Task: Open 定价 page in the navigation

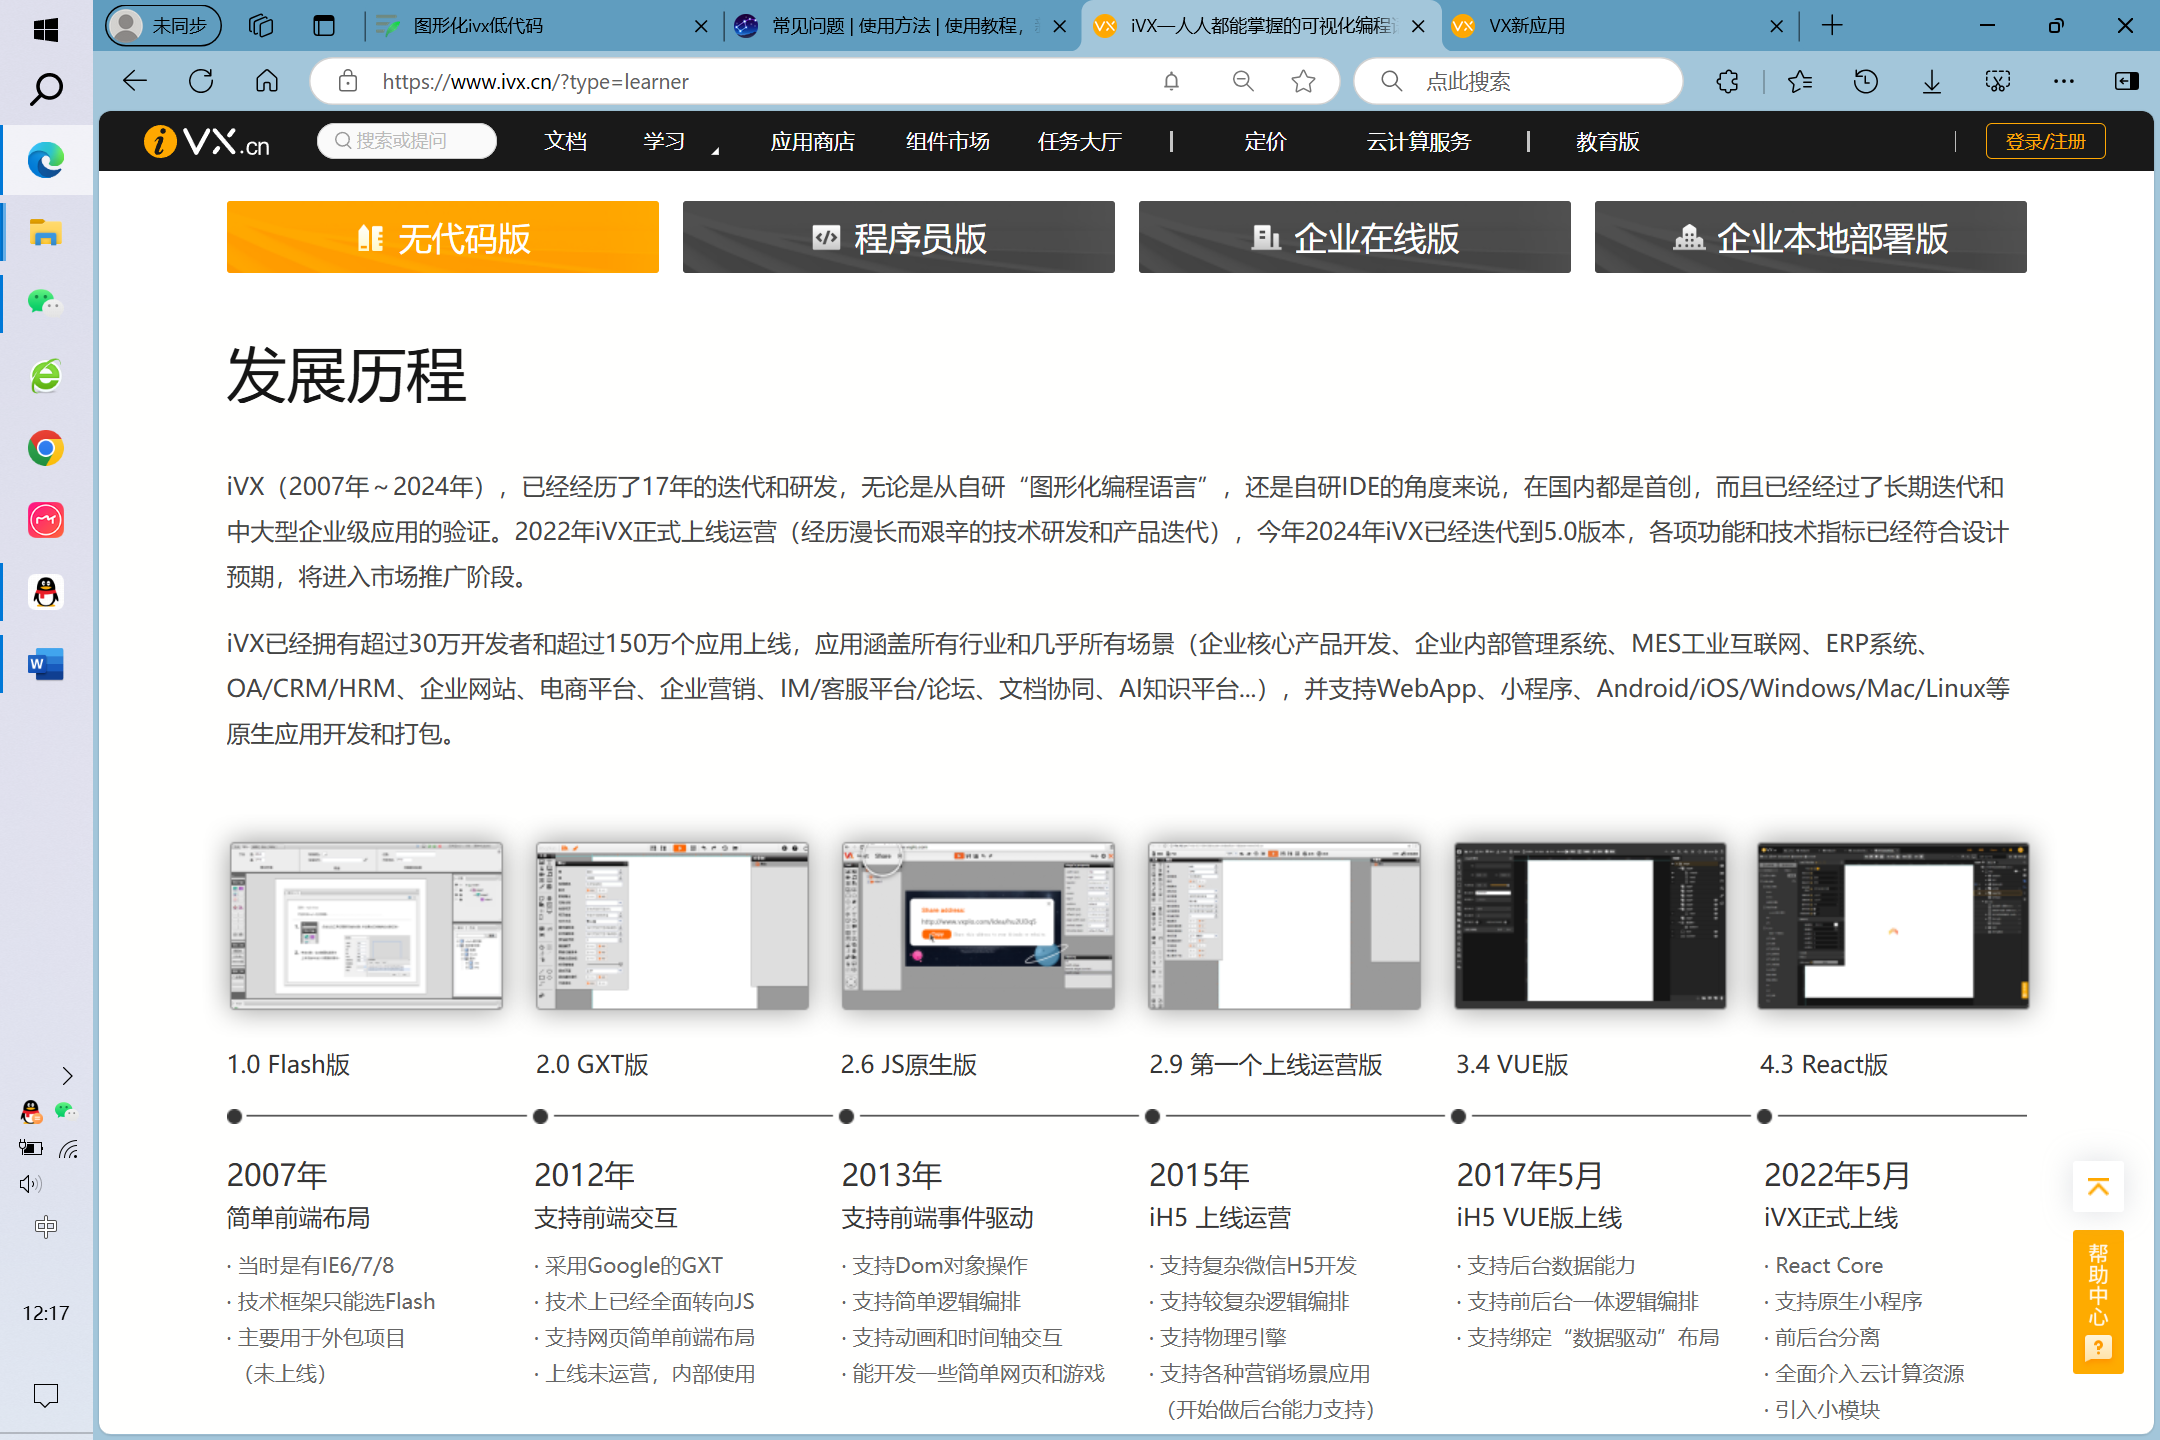Action: pos(1265,142)
